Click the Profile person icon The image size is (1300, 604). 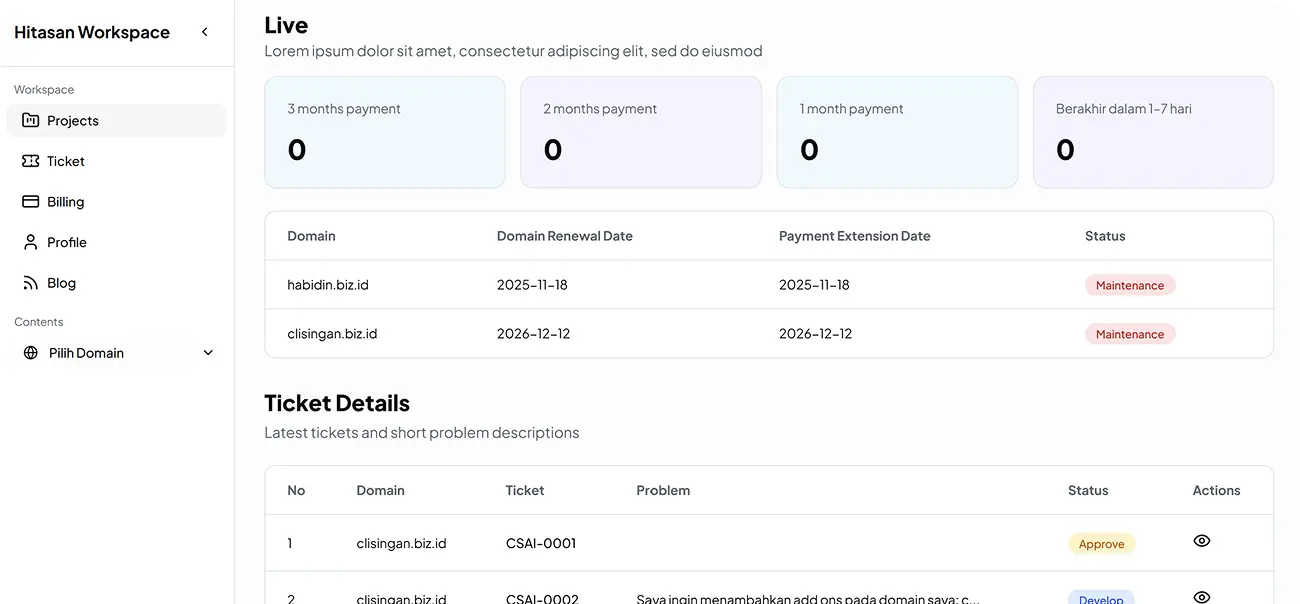[30, 242]
